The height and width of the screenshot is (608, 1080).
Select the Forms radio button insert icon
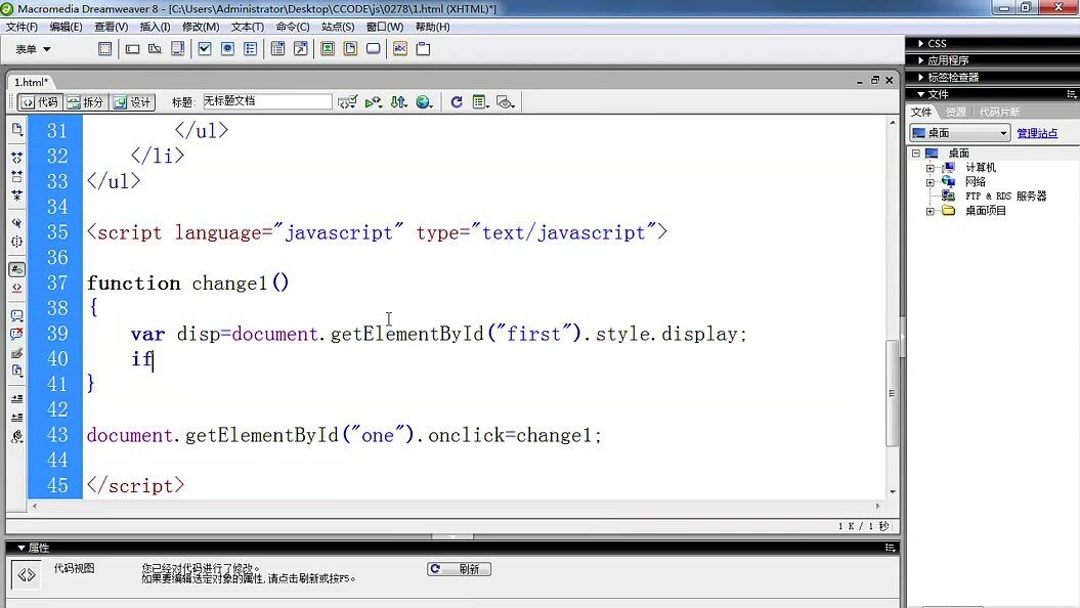228,48
